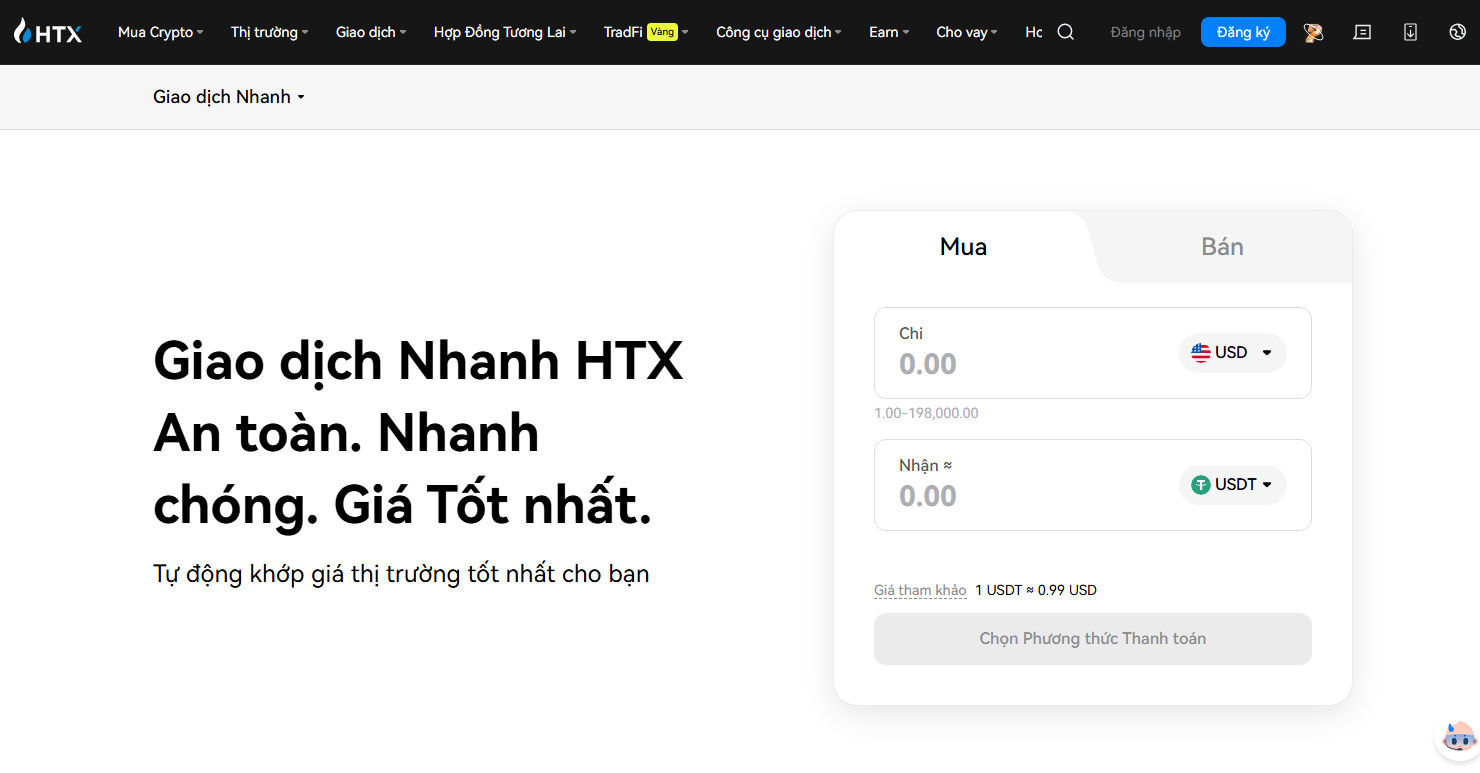The height and width of the screenshot is (773, 1480).
Task: Switch to the Bán tab
Action: pos(1222,247)
